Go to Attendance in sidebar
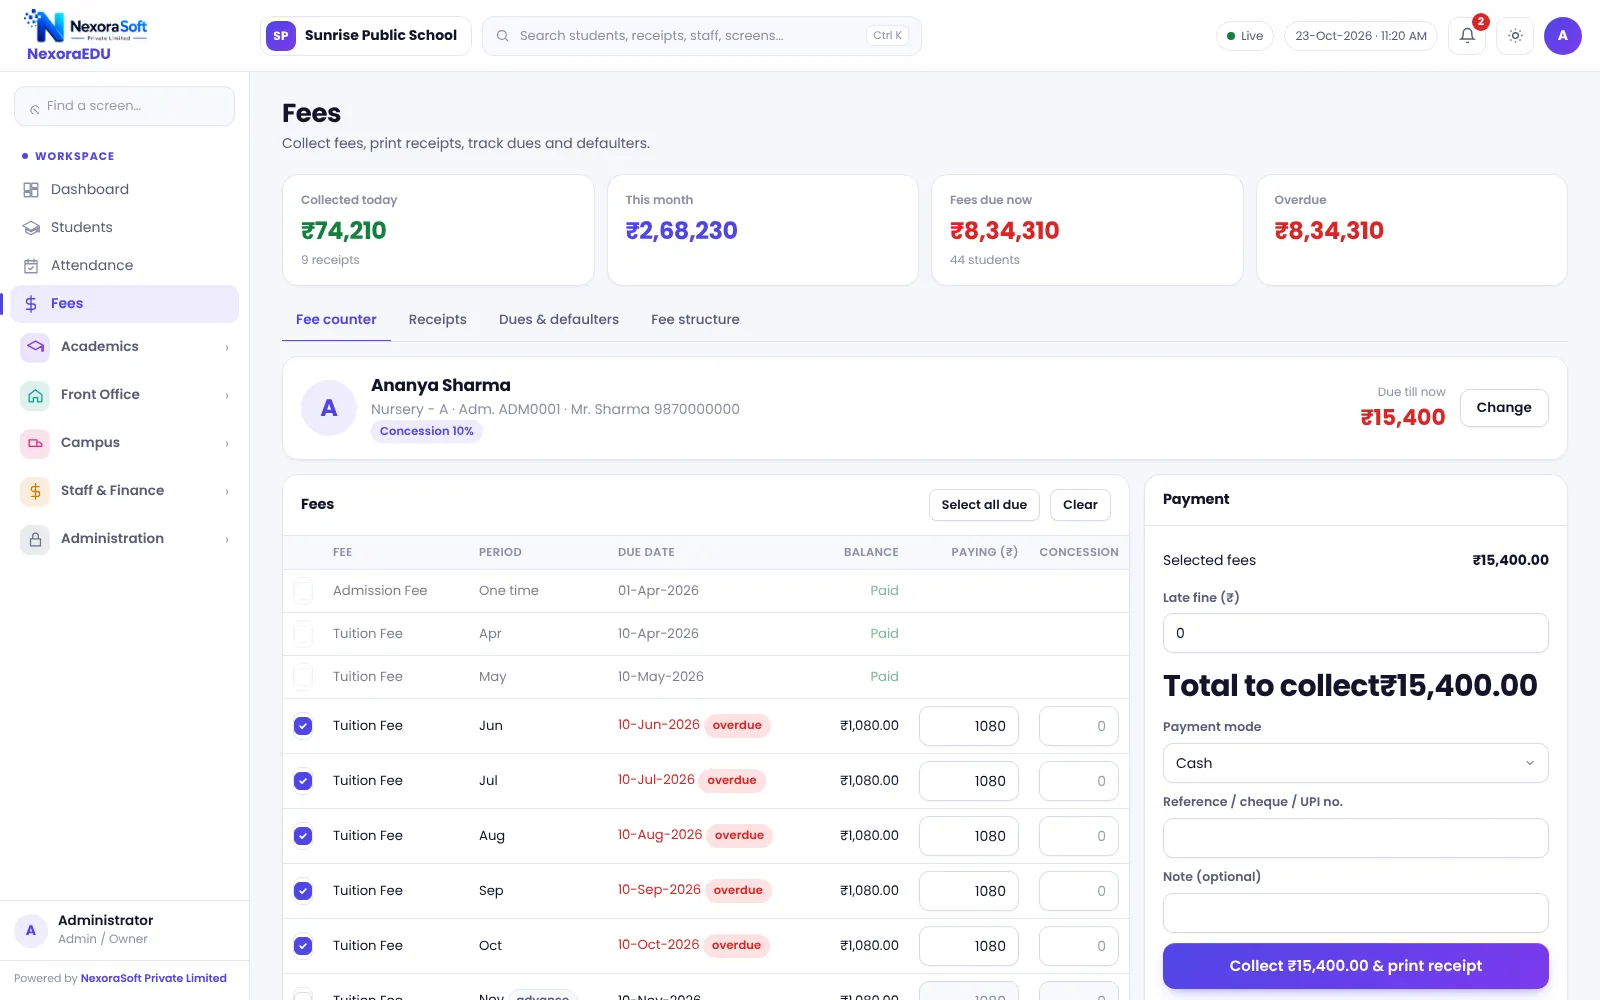The height and width of the screenshot is (1000, 1600). point(125,266)
